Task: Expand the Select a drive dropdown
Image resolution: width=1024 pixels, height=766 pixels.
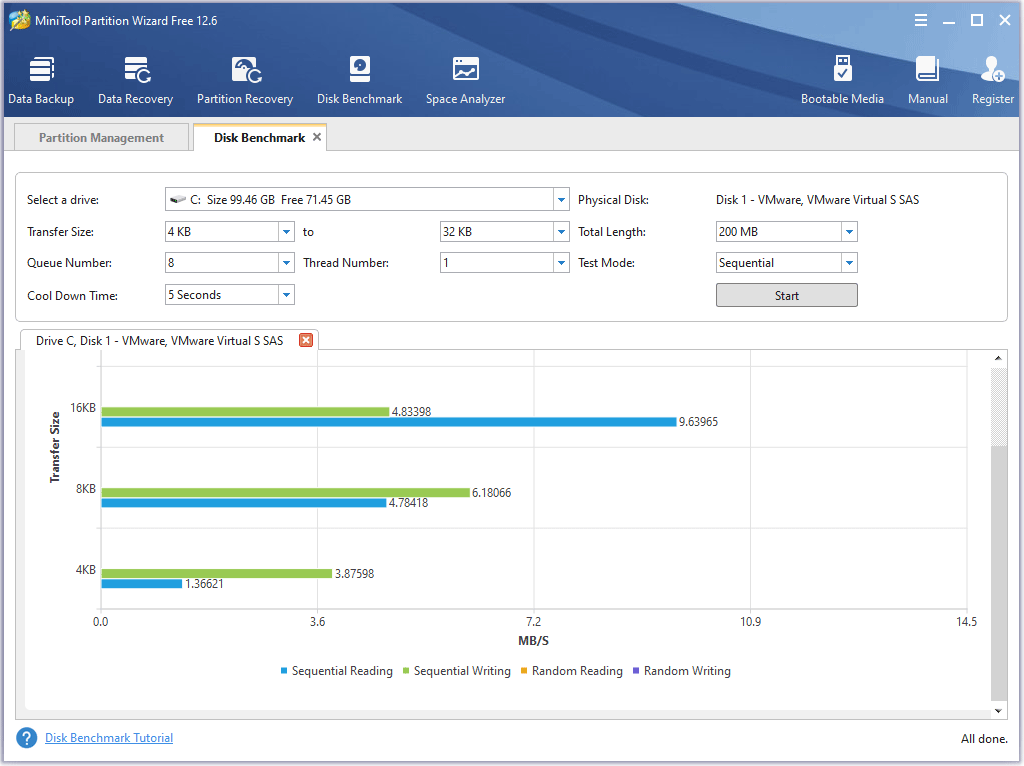Action: pos(561,200)
